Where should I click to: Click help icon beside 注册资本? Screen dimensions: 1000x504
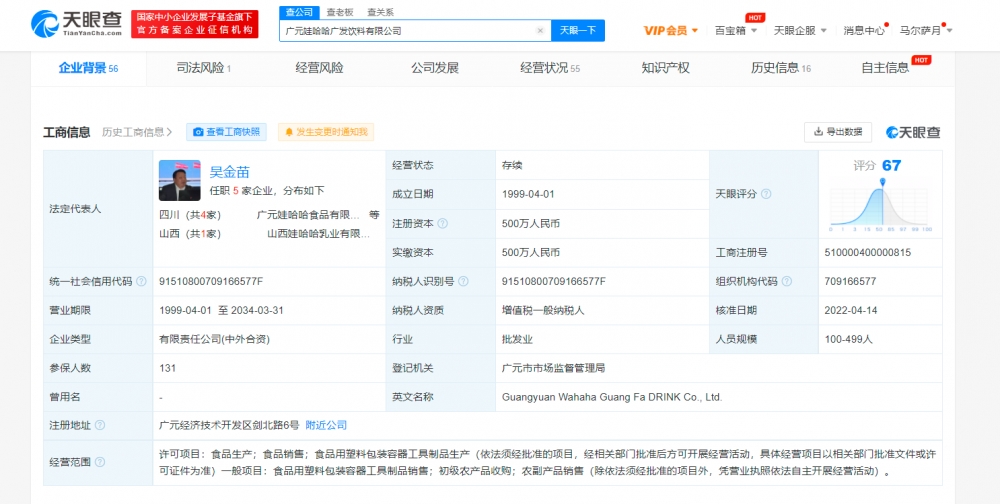pos(443,224)
